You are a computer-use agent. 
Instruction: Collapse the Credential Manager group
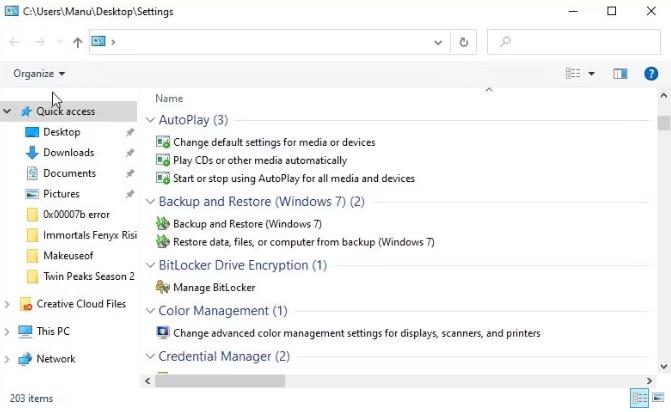150,356
